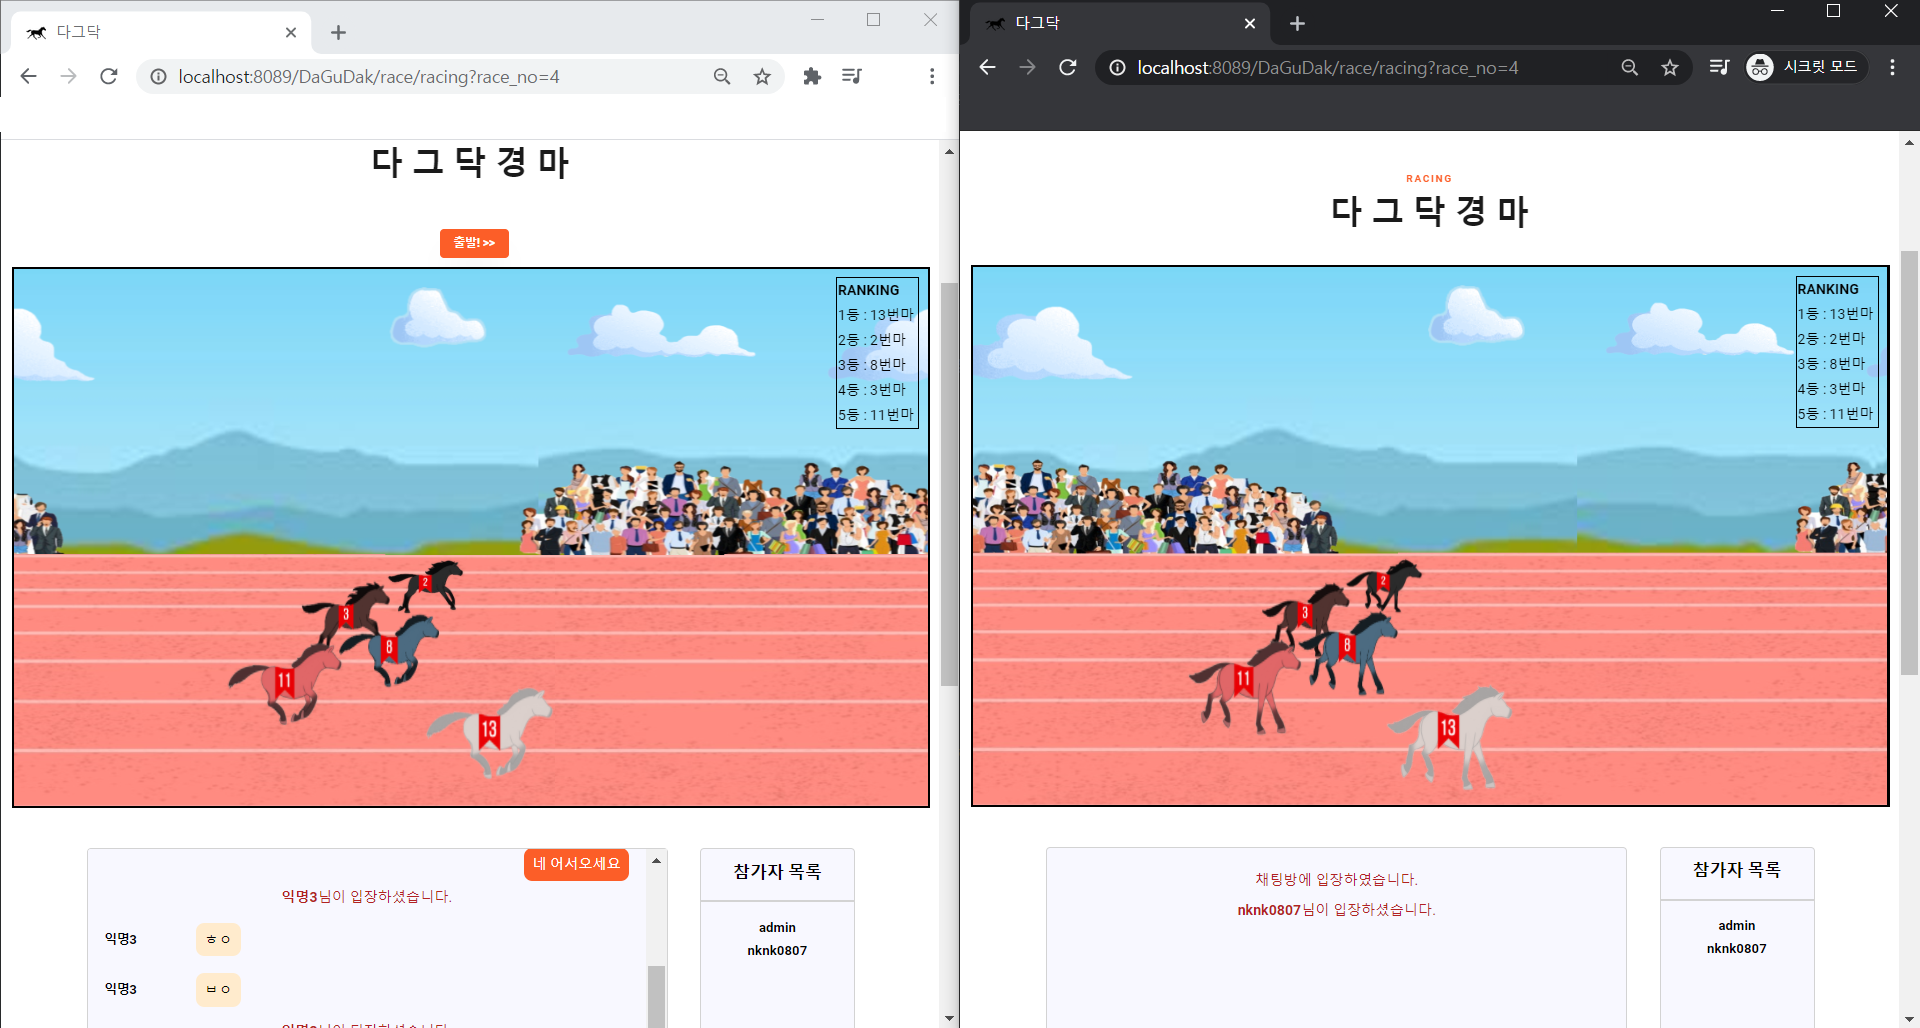
Task: Click '5등 : 11번마' in left ranking
Action: pos(876,415)
